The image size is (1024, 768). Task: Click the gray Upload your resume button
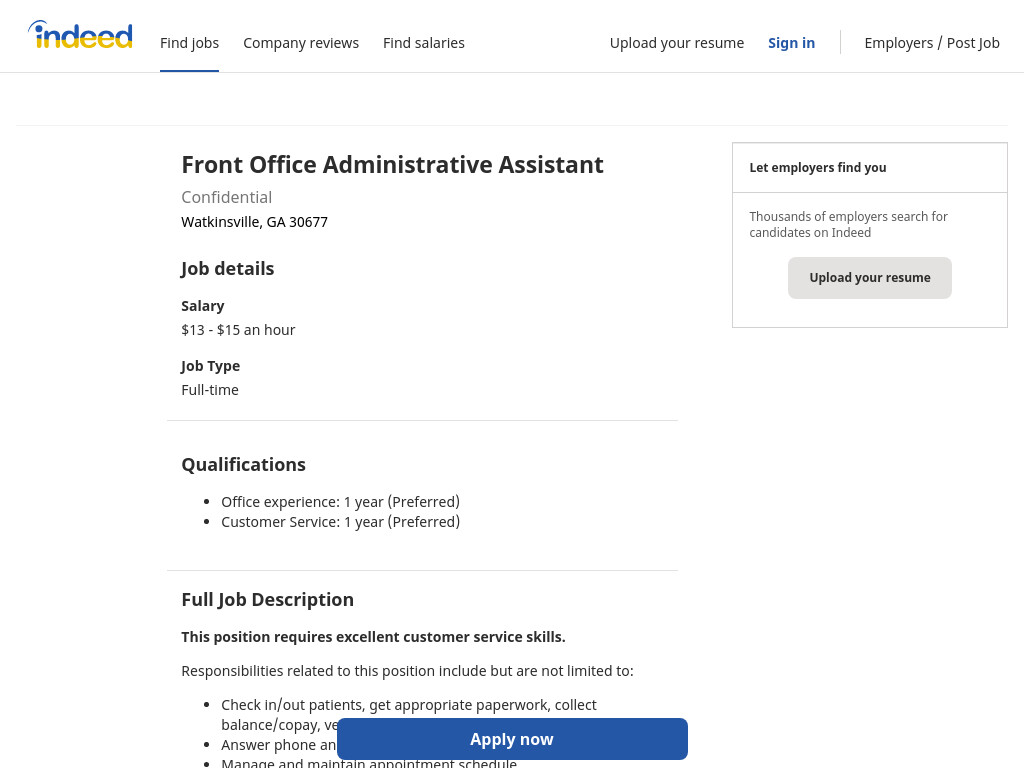pyautogui.click(x=870, y=278)
